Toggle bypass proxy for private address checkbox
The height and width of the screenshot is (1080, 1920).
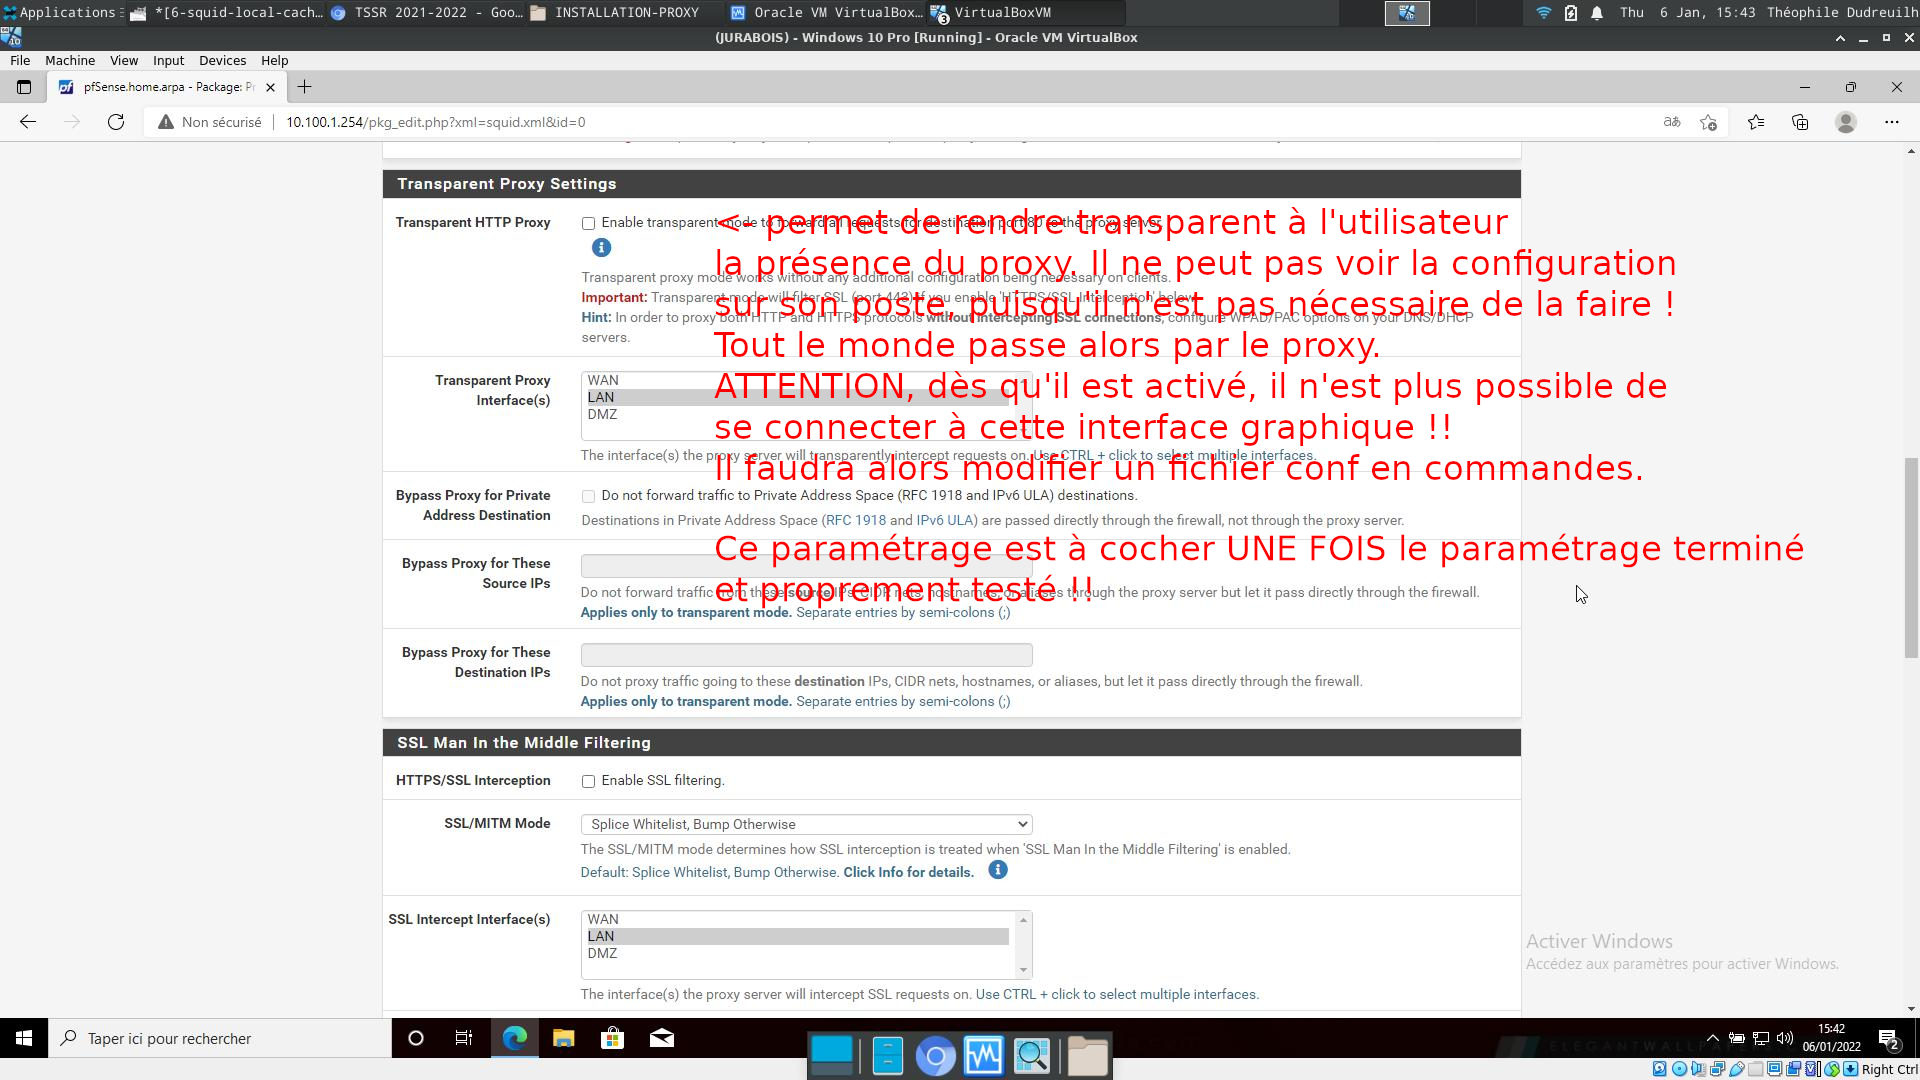[x=588, y=496]
